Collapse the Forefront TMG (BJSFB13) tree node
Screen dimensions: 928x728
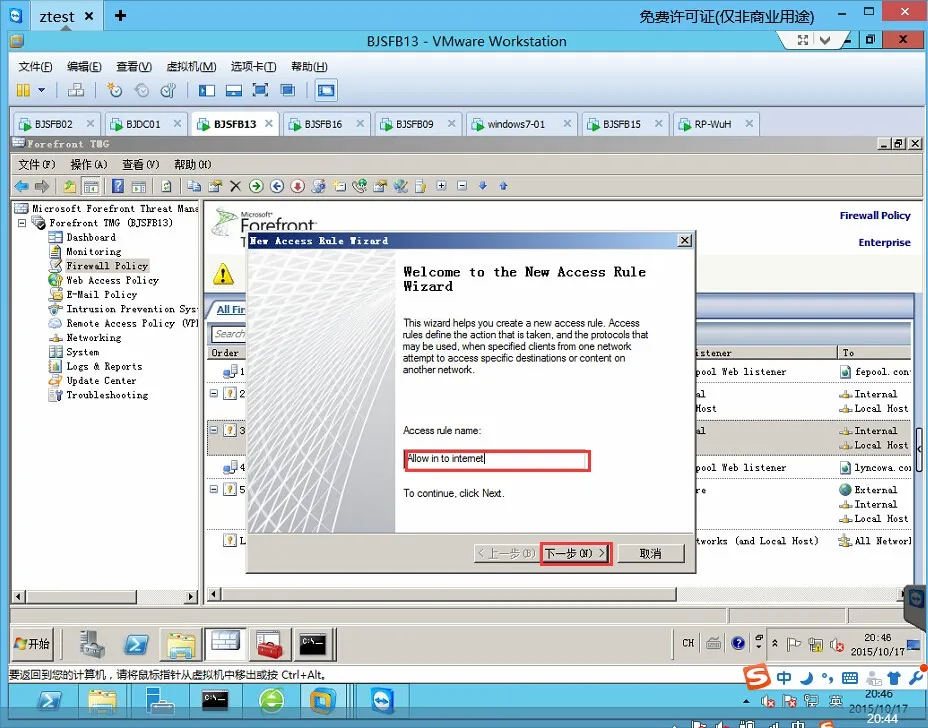click(x=22, y=223)
